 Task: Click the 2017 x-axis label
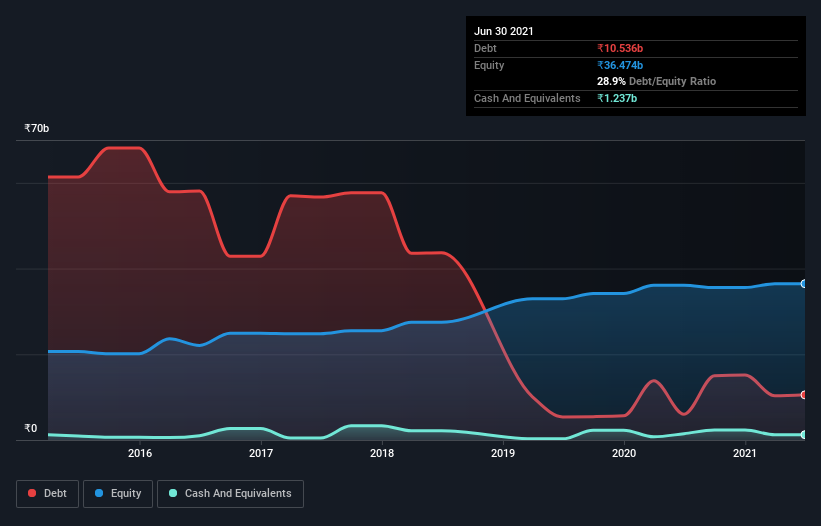(x=261, y=453)
